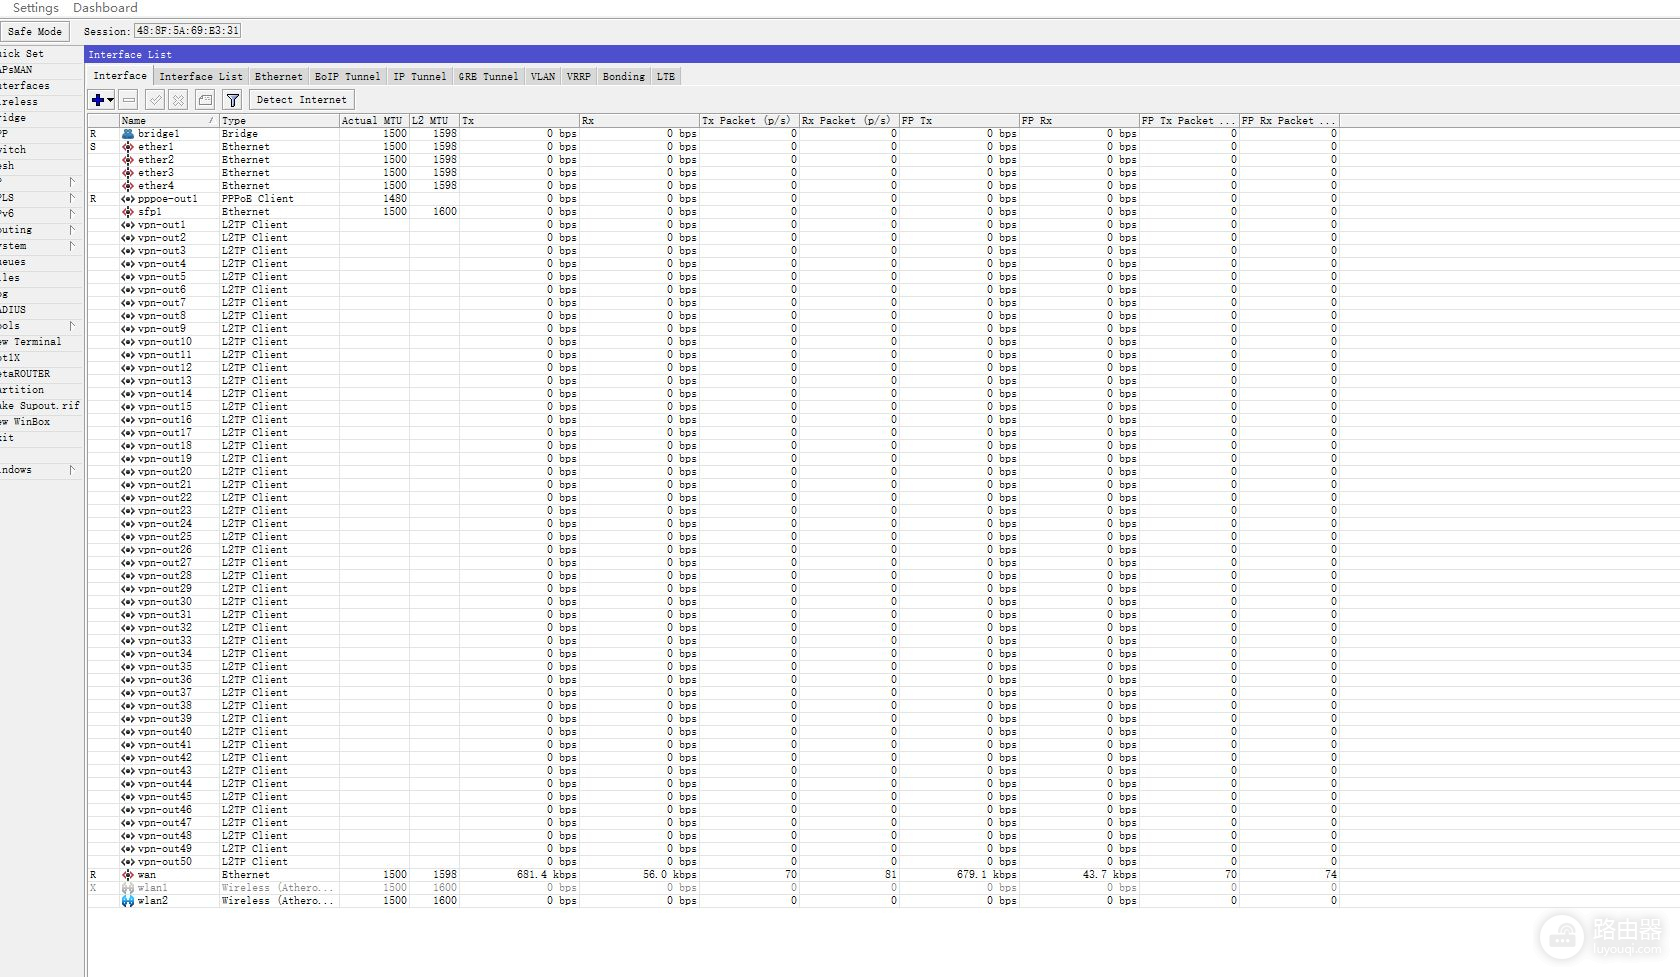This screenshot has height=977, width=1680.
Task: Click the Session address field
Action: click(188, 31)
